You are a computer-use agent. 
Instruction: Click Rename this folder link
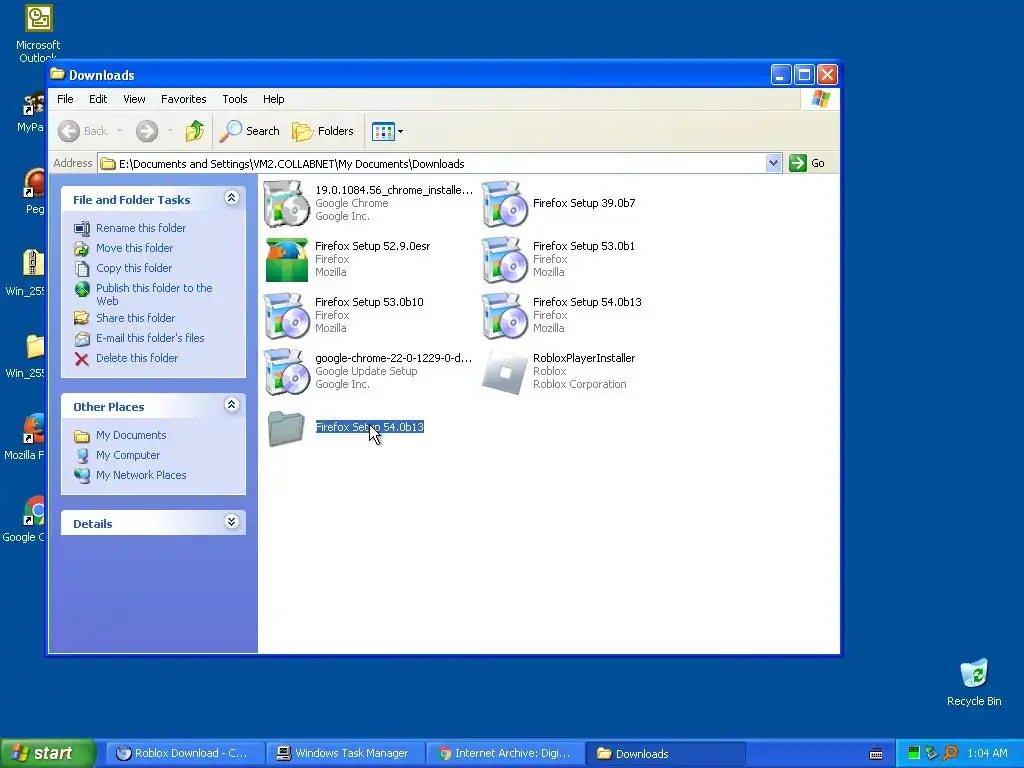point(140,228)
